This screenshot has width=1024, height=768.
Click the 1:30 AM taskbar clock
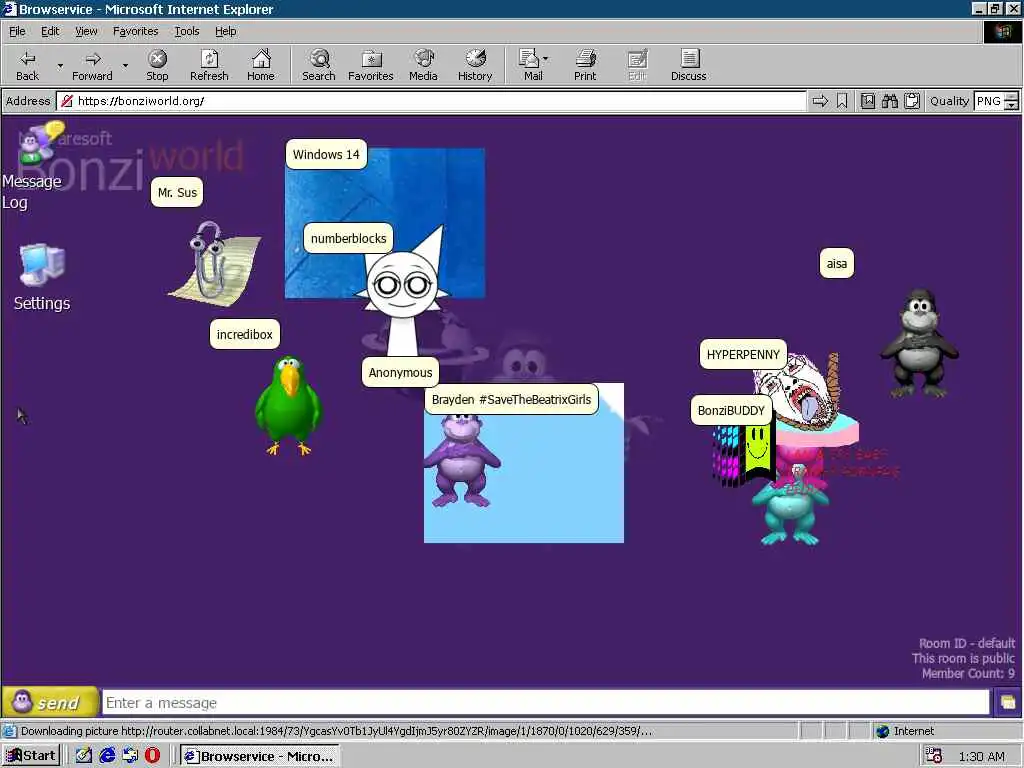coord(982,756)
